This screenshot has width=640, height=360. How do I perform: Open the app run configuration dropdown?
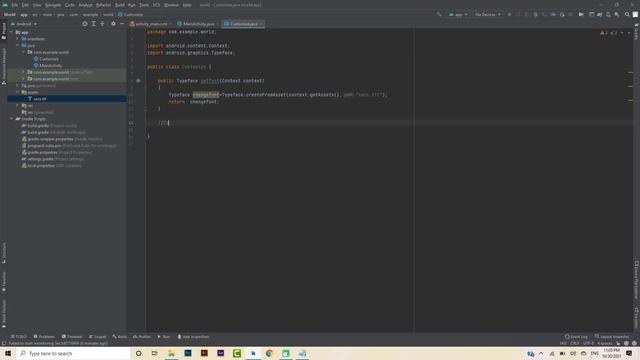(458, 14)
